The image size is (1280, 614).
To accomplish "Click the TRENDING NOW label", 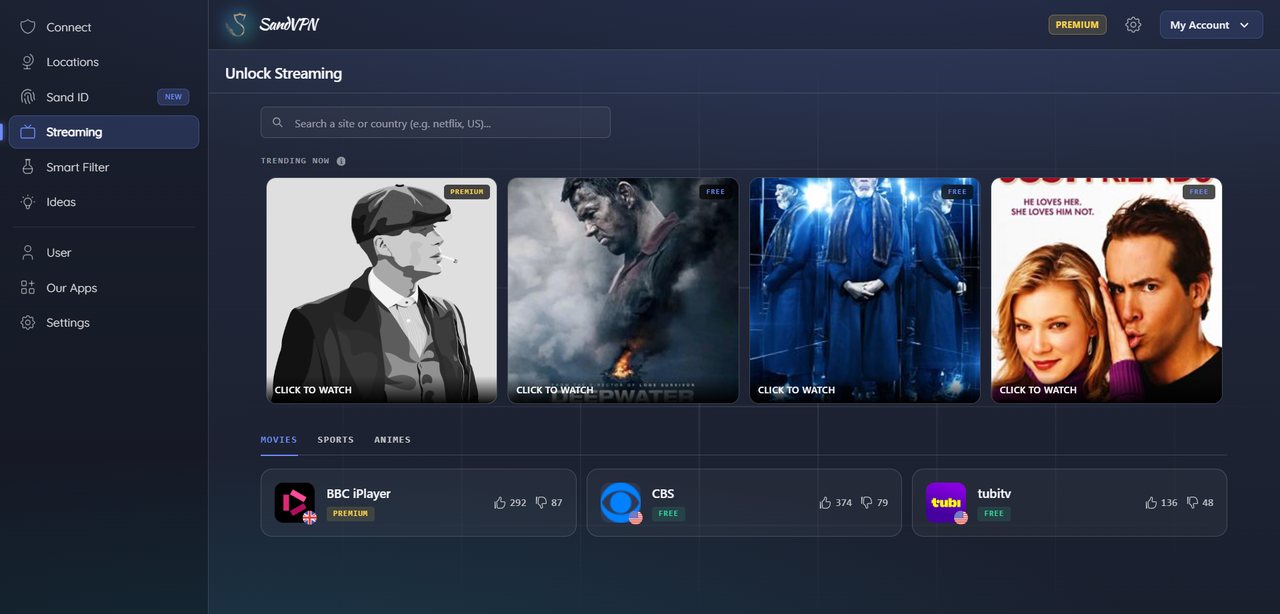I will click(295, 161).
